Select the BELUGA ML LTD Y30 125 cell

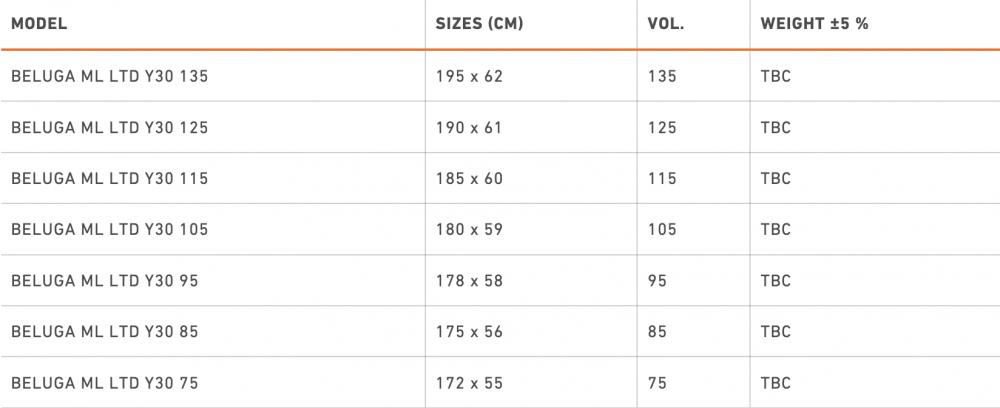(x=109, y=127)
